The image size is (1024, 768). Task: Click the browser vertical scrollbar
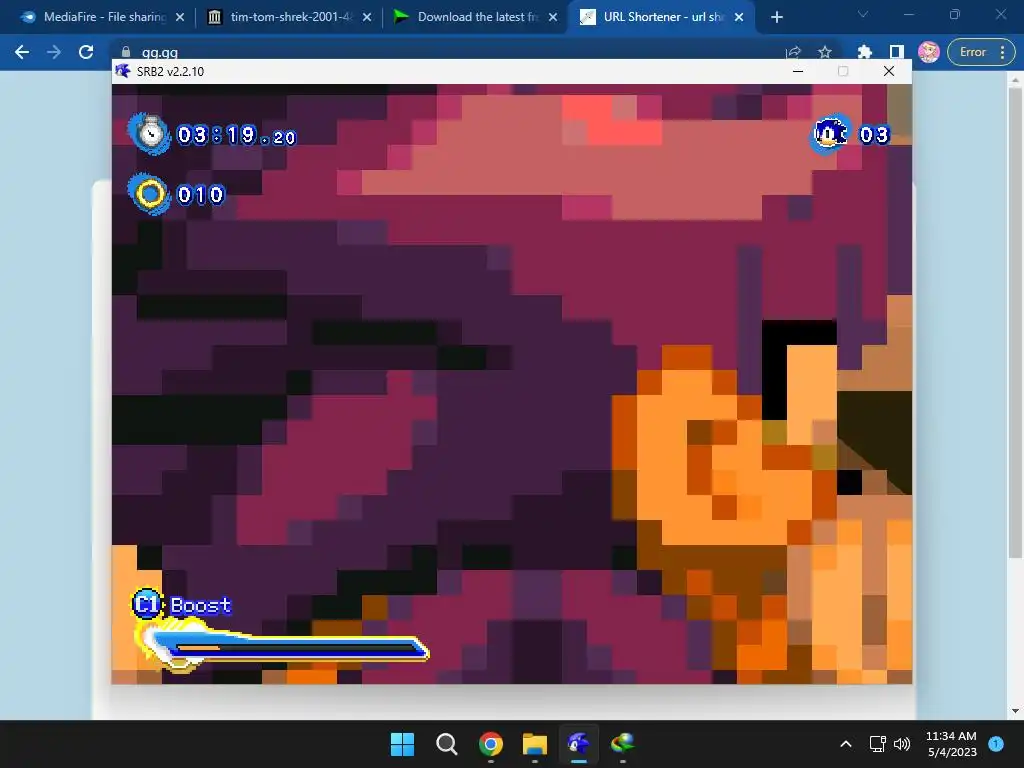[1015, 323]
